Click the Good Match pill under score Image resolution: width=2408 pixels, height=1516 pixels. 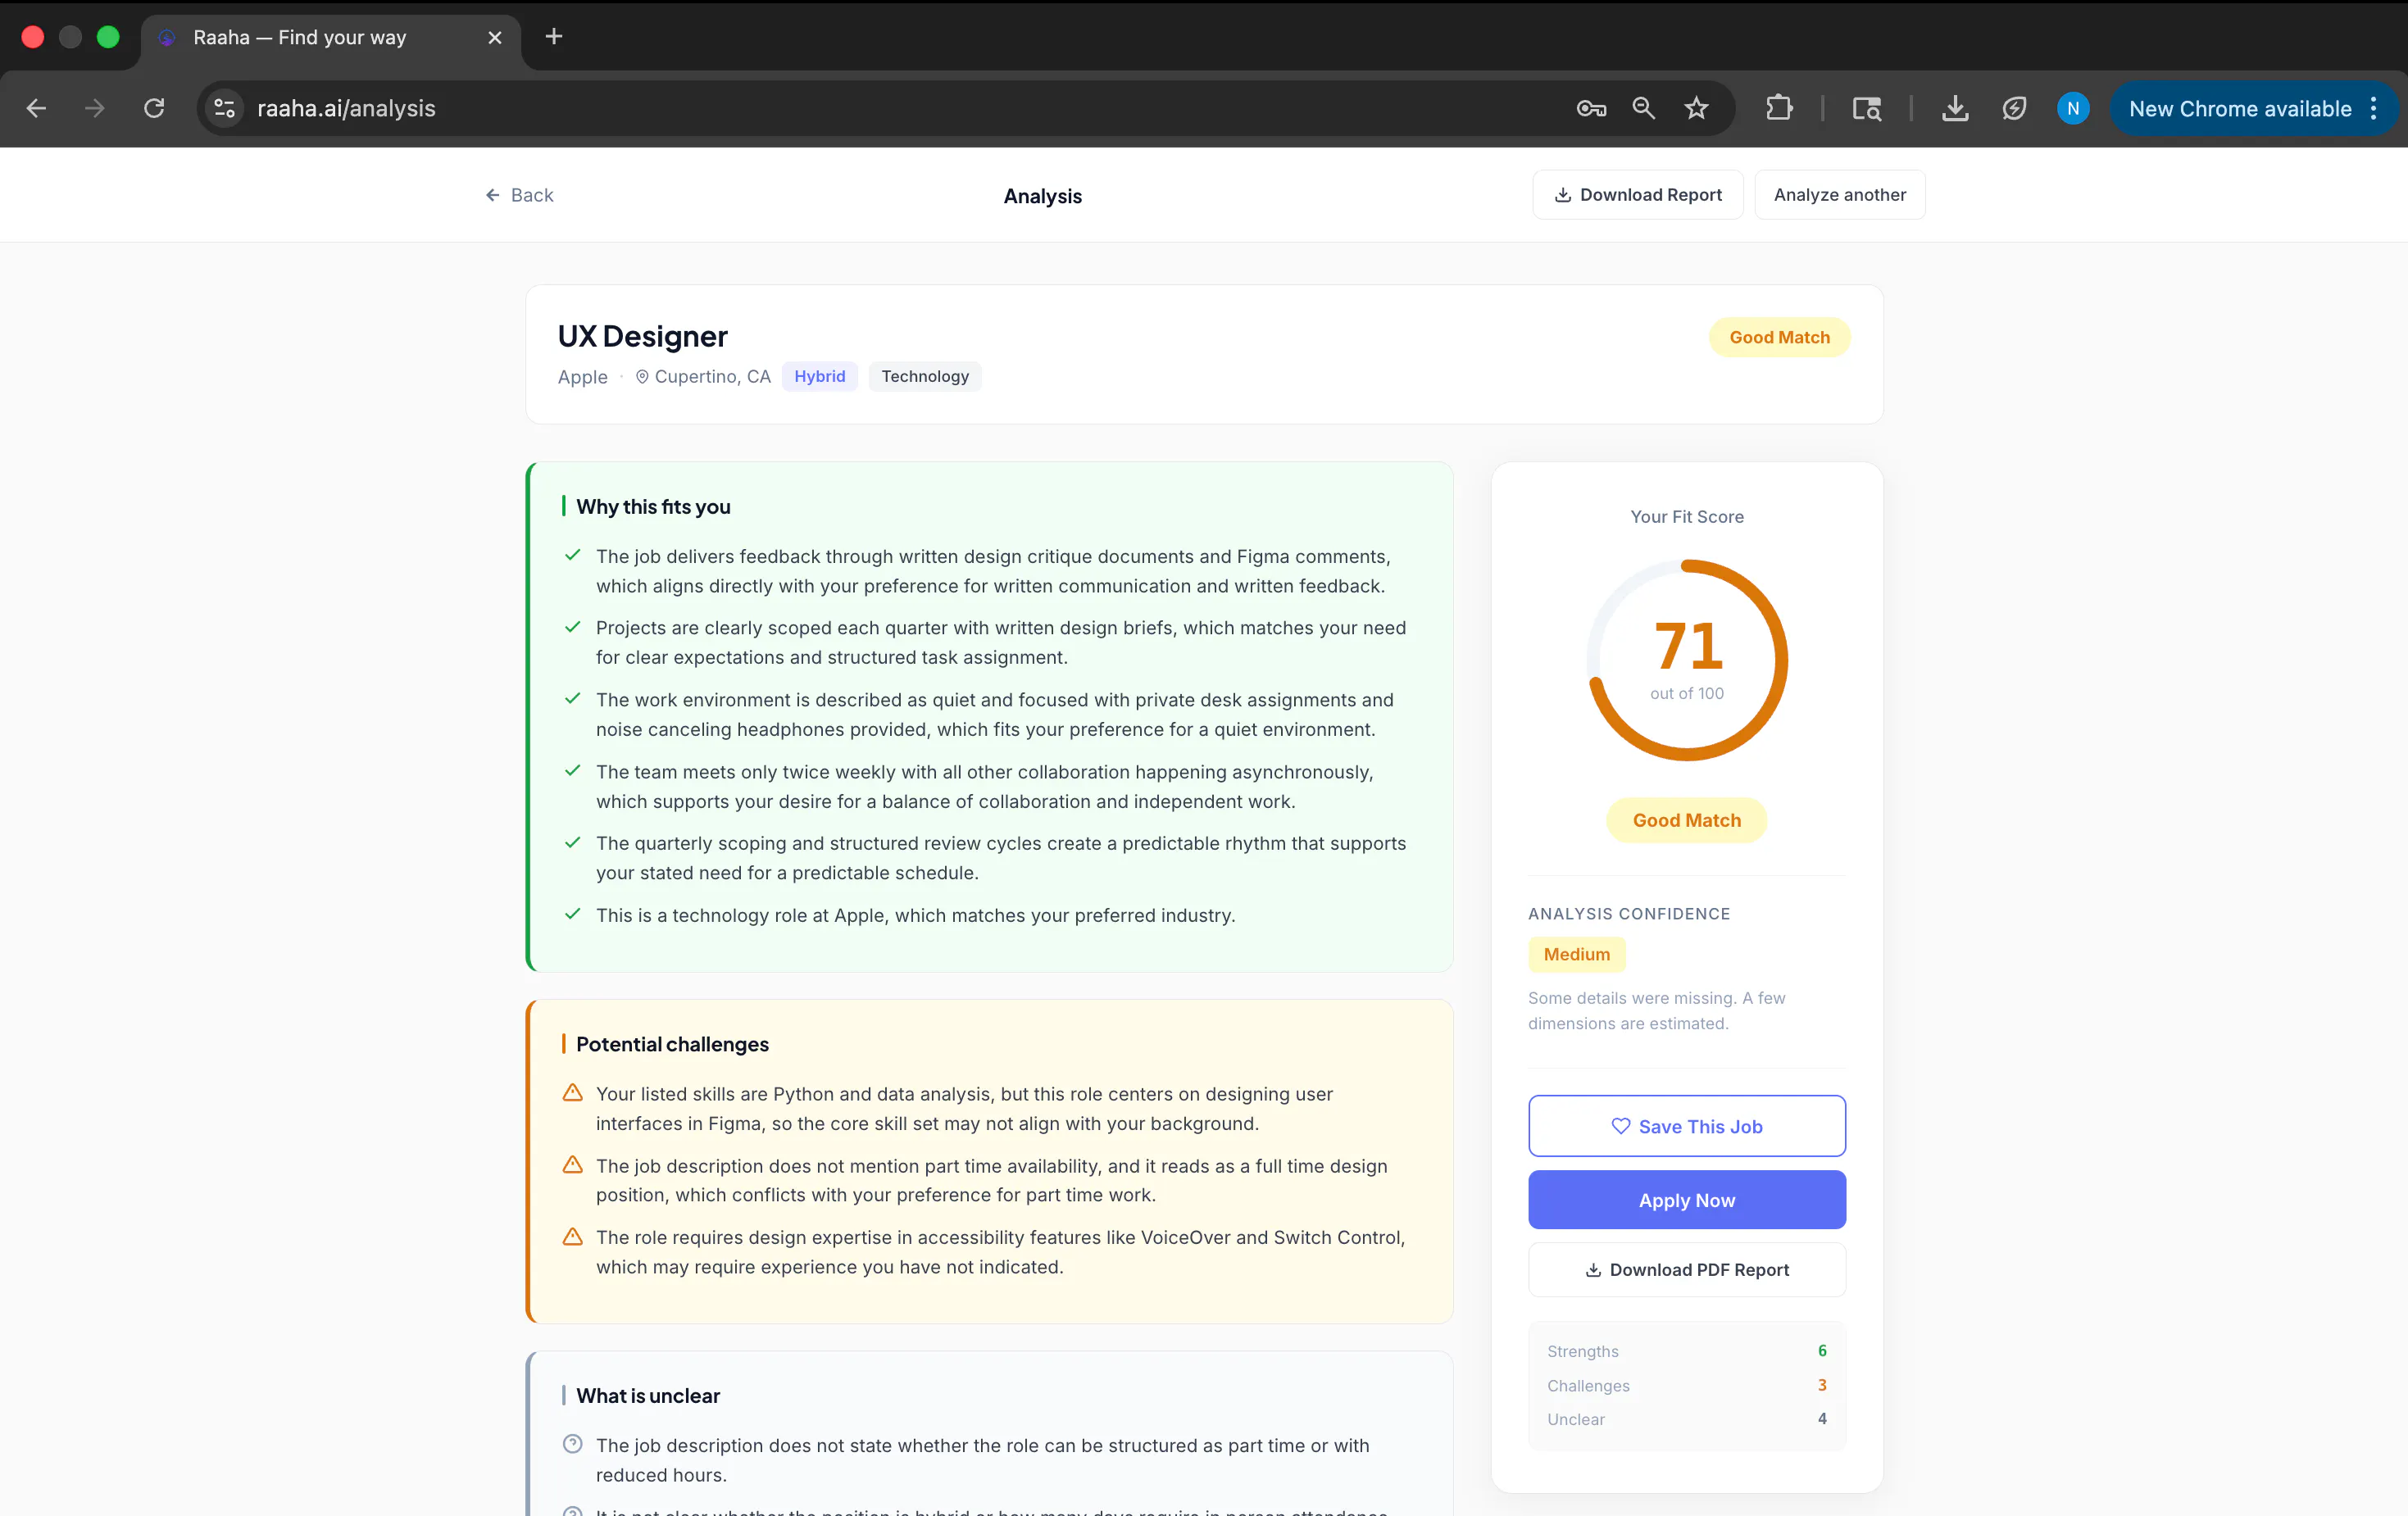(x=1686, y=820)
